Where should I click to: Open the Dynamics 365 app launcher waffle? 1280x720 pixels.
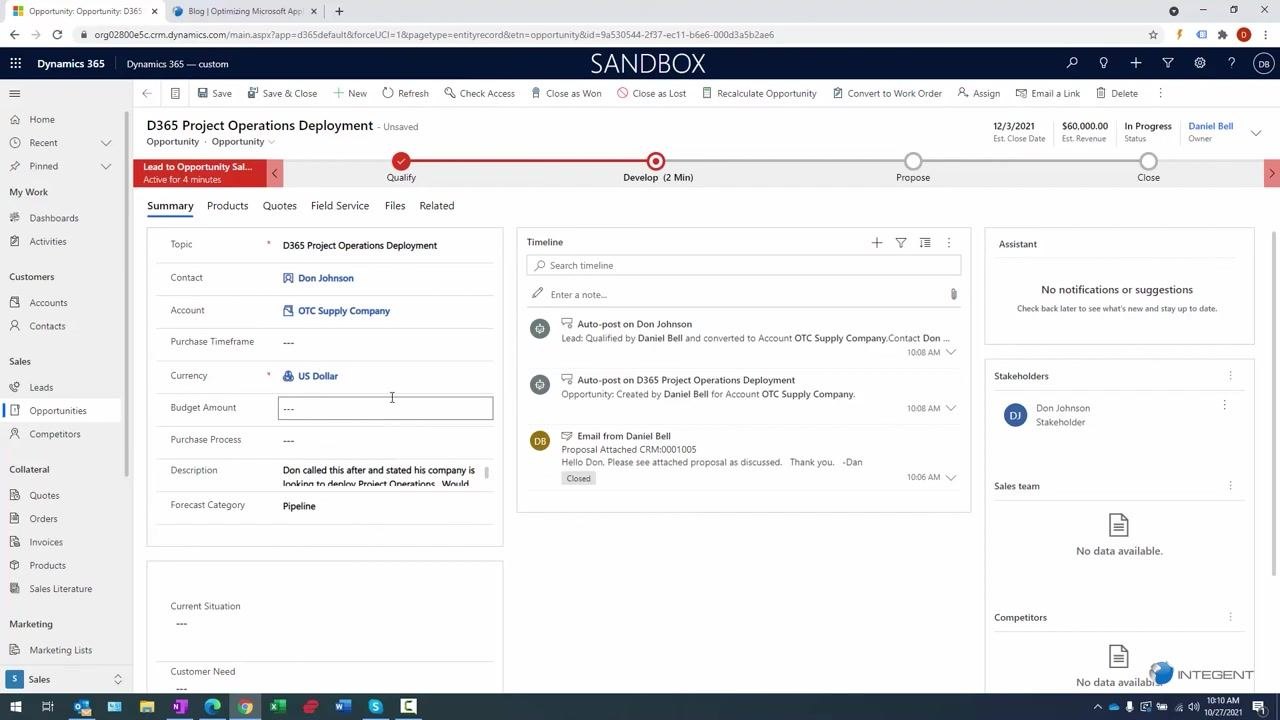click(15, 63)
